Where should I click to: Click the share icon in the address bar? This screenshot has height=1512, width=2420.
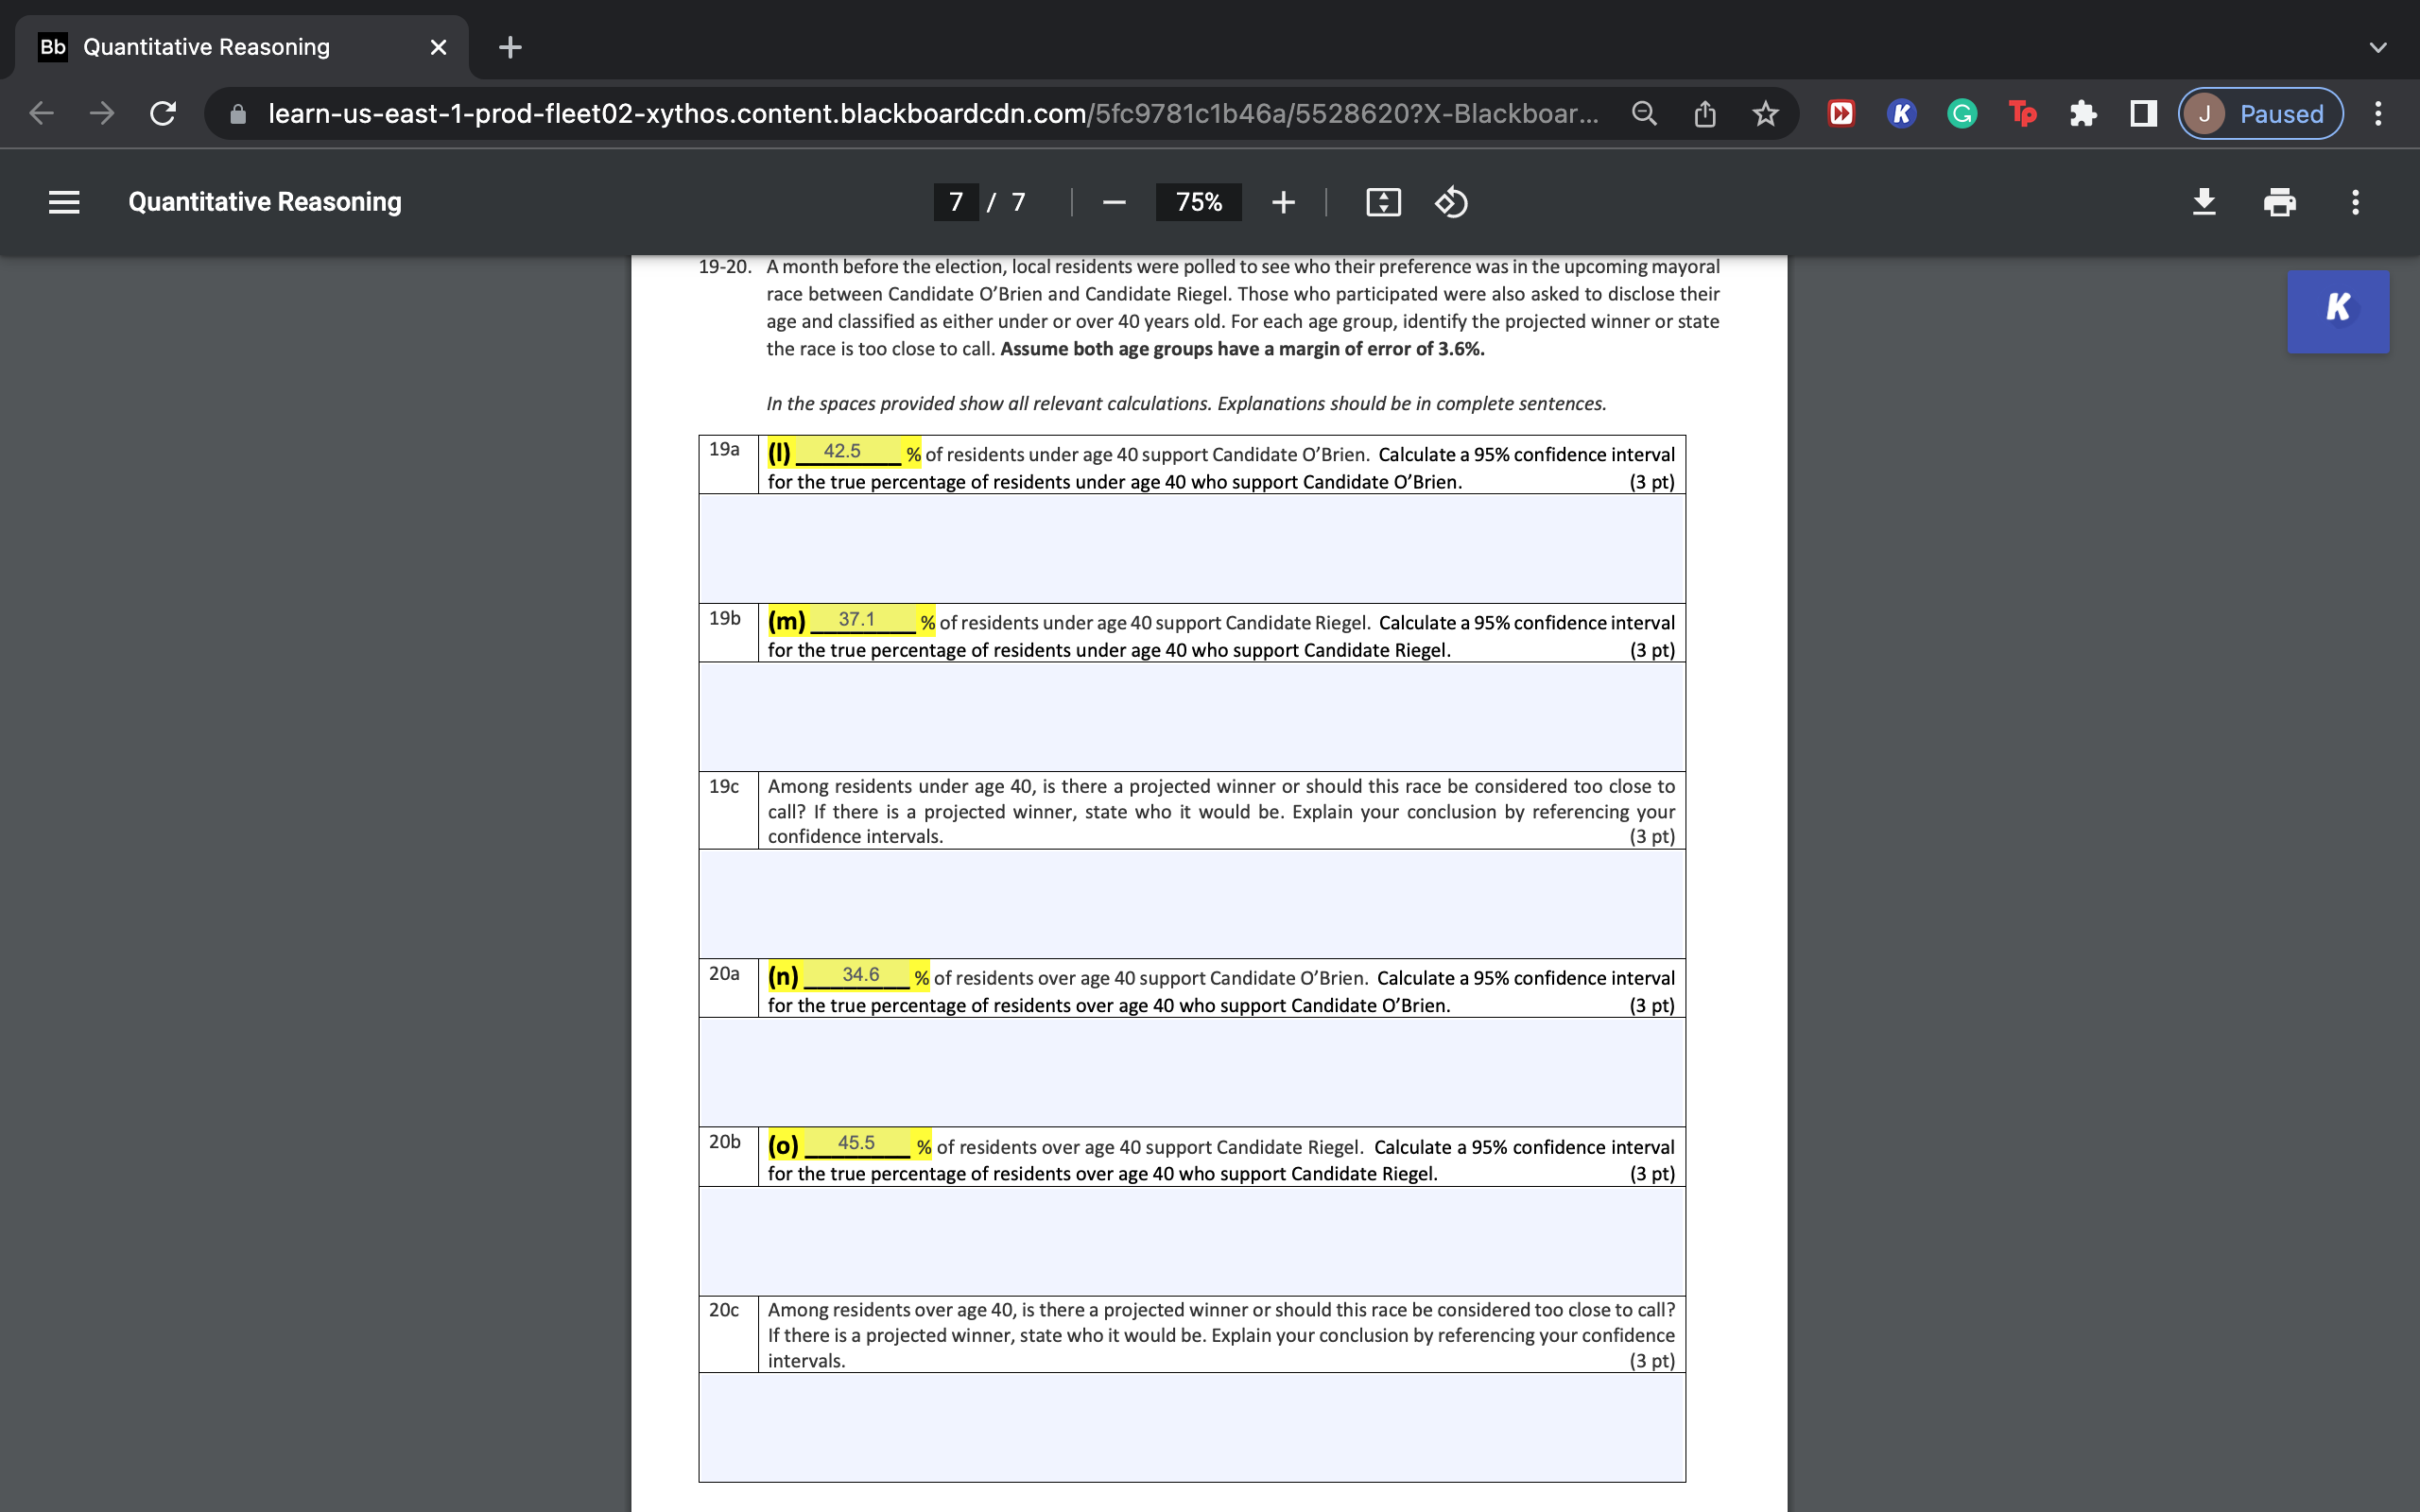tap(1704, 113)
